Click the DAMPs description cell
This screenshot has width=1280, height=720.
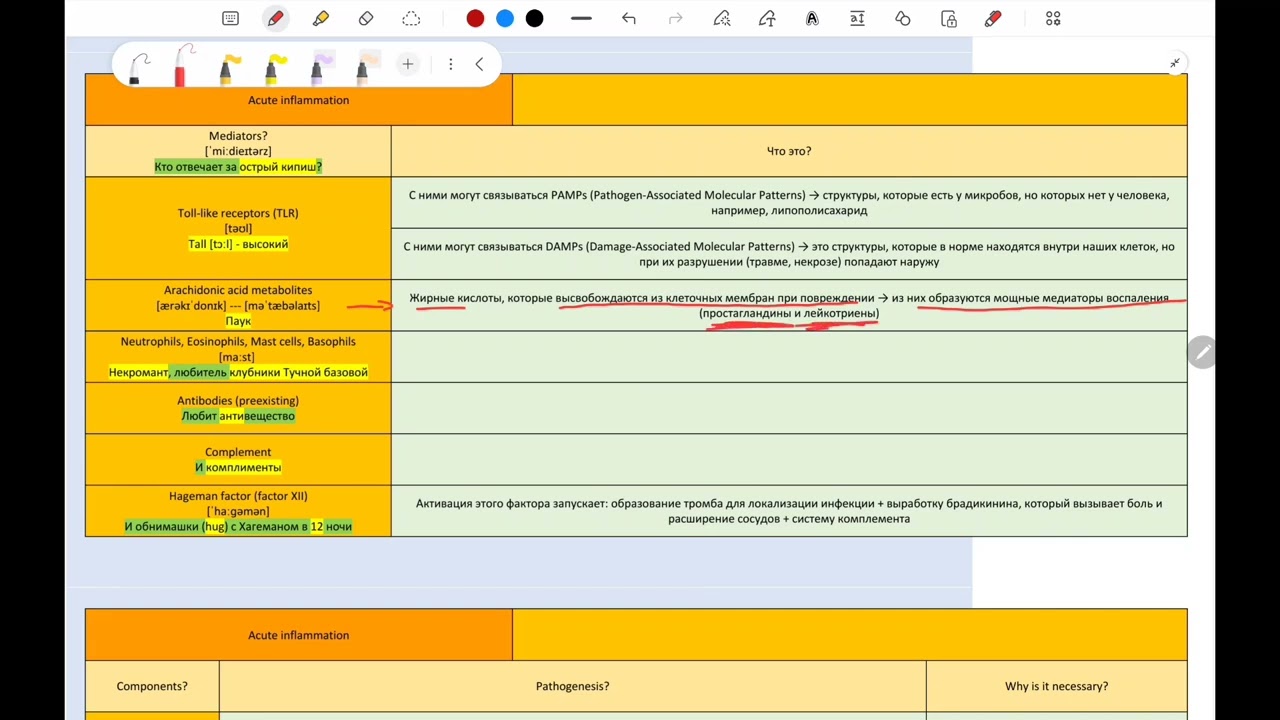click(789, 254)
